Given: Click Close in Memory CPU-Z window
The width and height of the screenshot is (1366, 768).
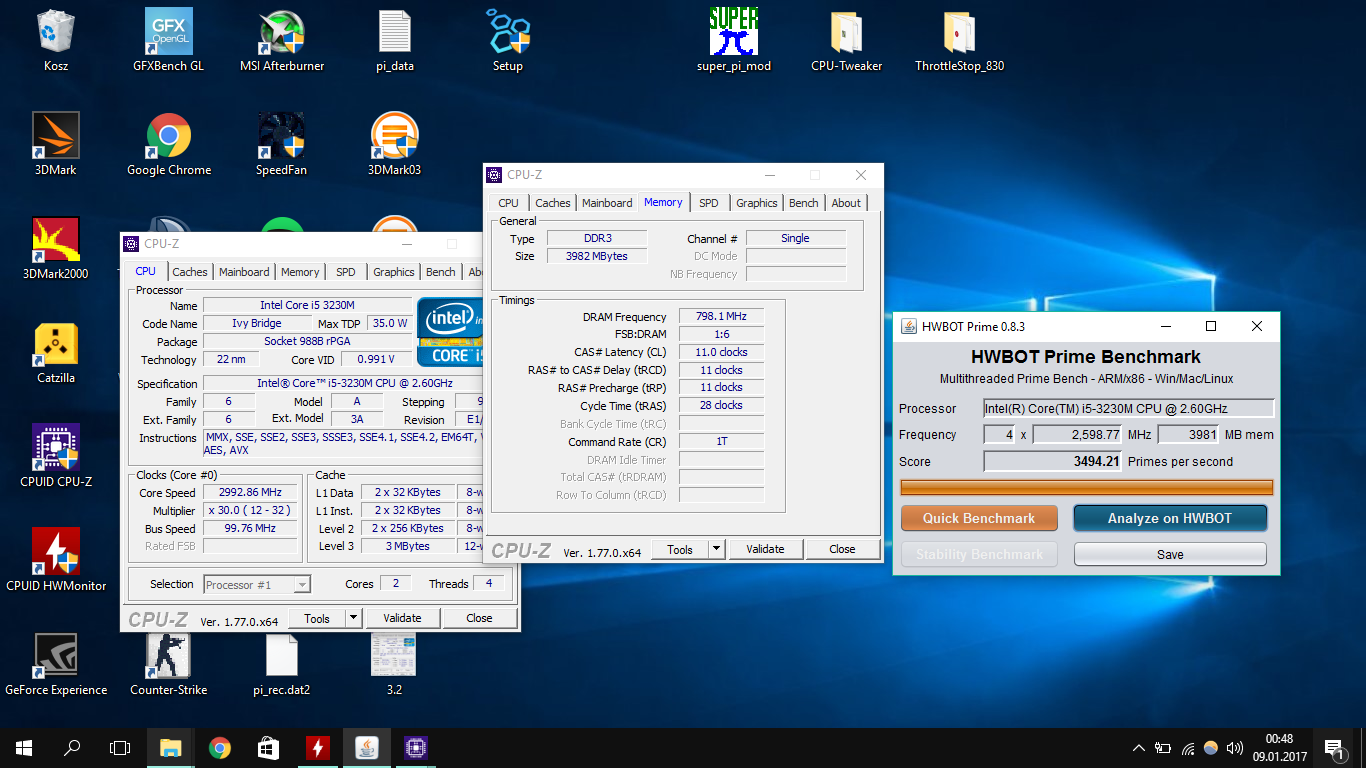Looking at the screenshot, I should point(842,549).
